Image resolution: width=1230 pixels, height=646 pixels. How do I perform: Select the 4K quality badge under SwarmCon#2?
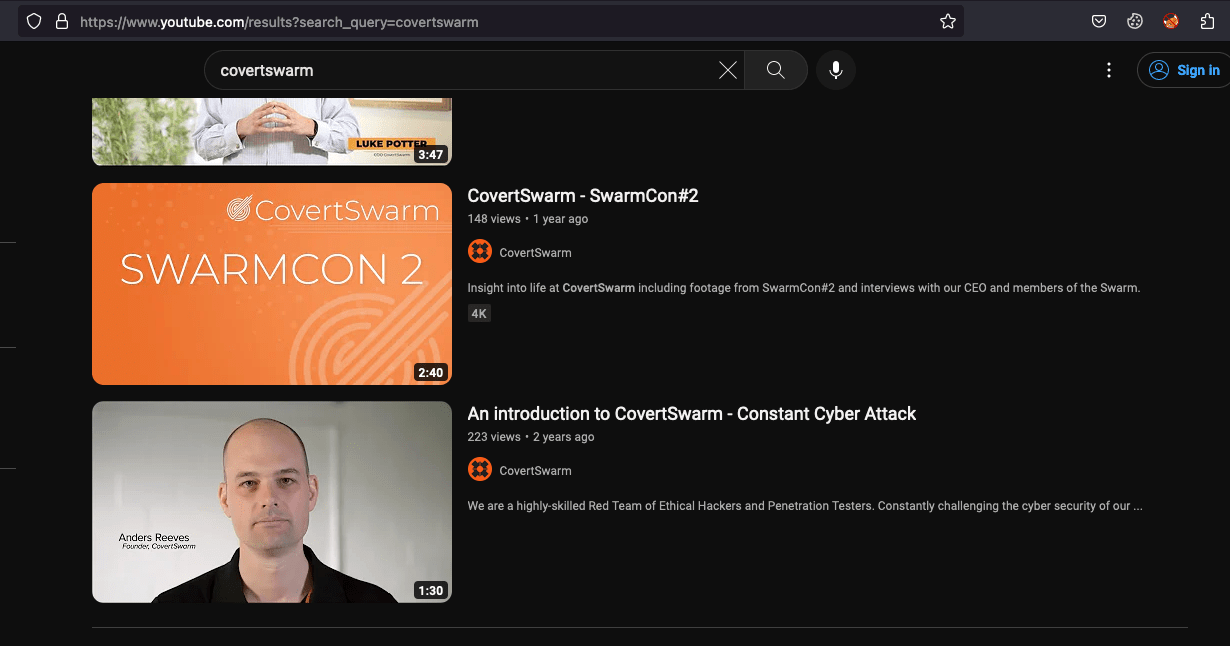[479, 313]
